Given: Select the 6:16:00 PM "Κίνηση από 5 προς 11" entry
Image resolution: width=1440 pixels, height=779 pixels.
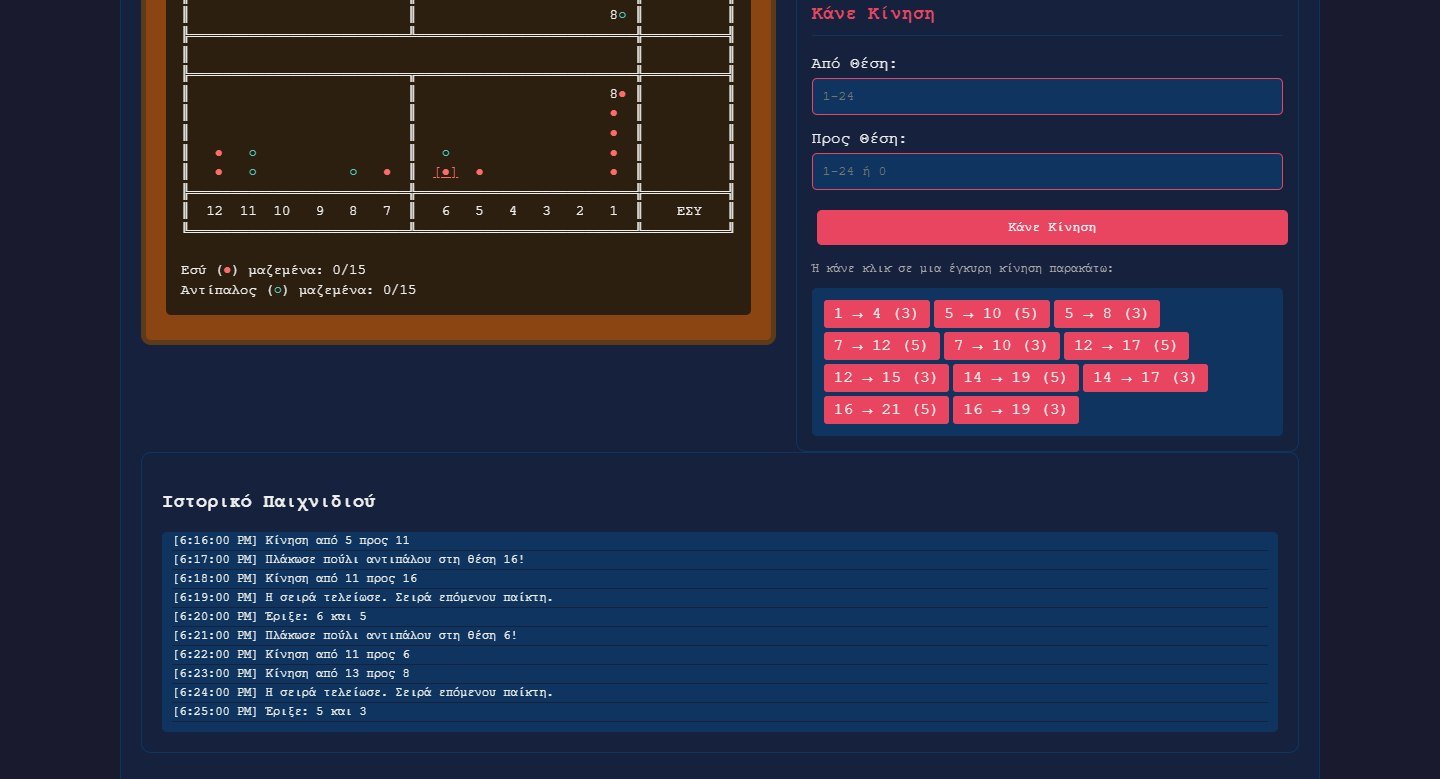Looking at the screenshot, I should click(720, 541).
